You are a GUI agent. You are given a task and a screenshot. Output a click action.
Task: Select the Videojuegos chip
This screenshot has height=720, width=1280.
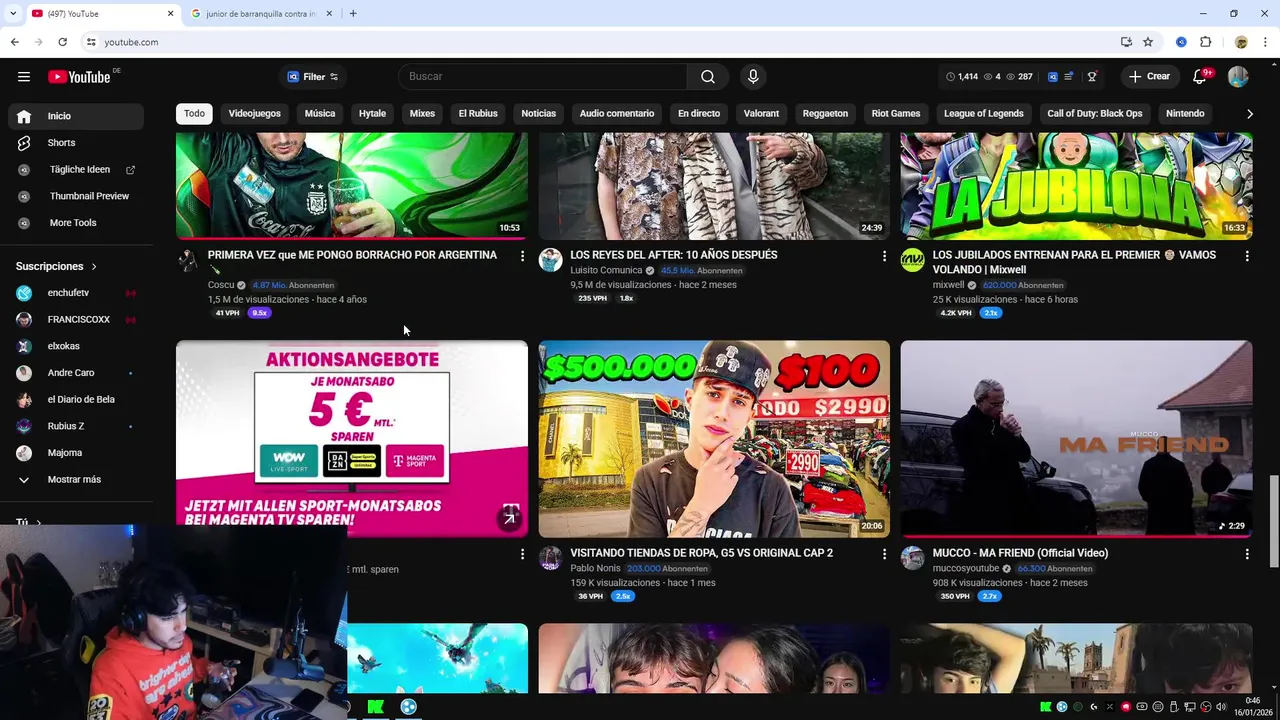tap(254, 114)
